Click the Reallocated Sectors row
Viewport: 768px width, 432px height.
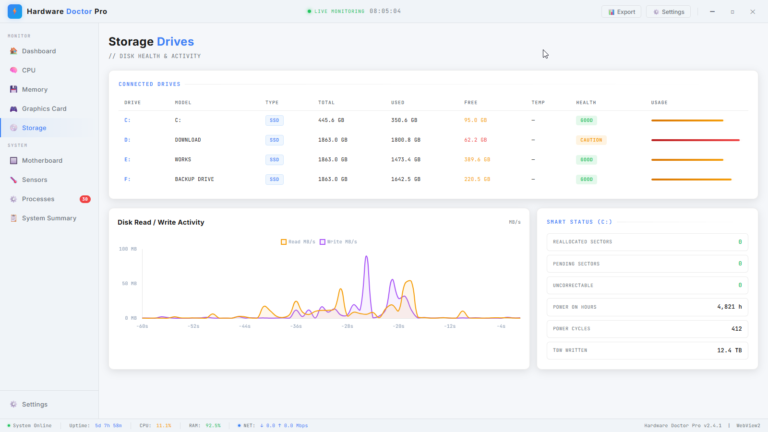click(x=648, y=242)
